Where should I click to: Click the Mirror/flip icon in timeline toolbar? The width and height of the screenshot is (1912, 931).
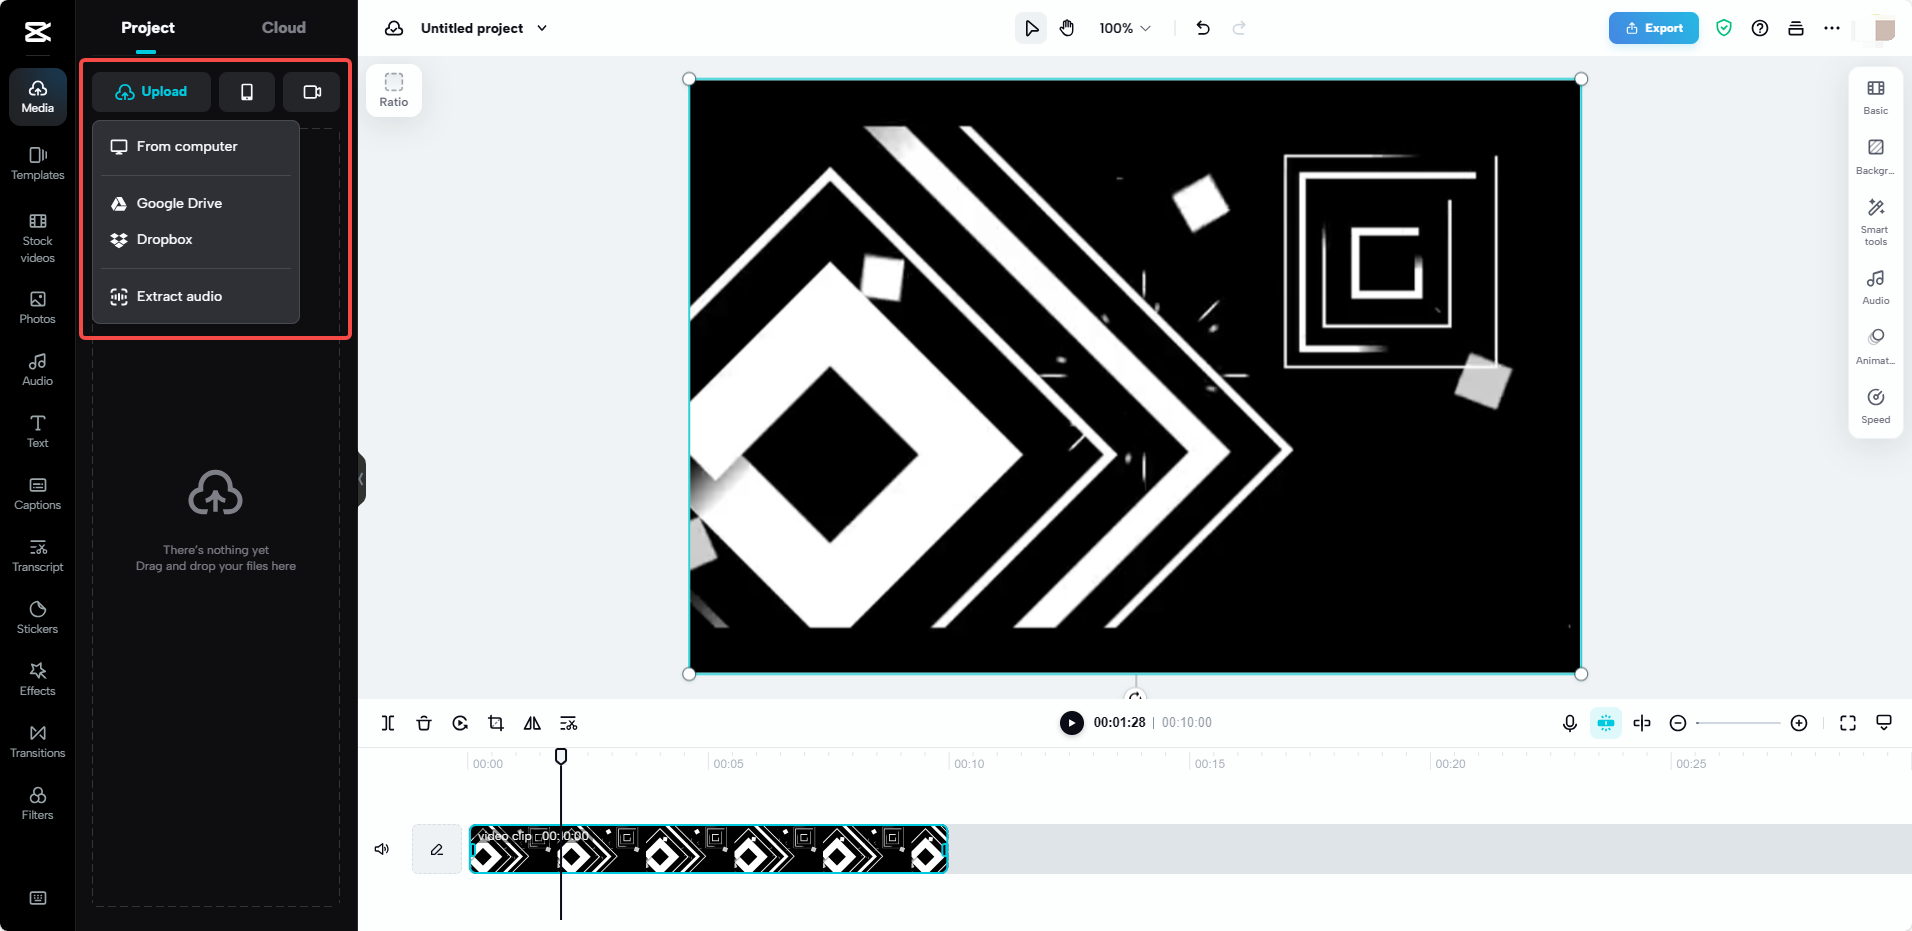point(531,723)
